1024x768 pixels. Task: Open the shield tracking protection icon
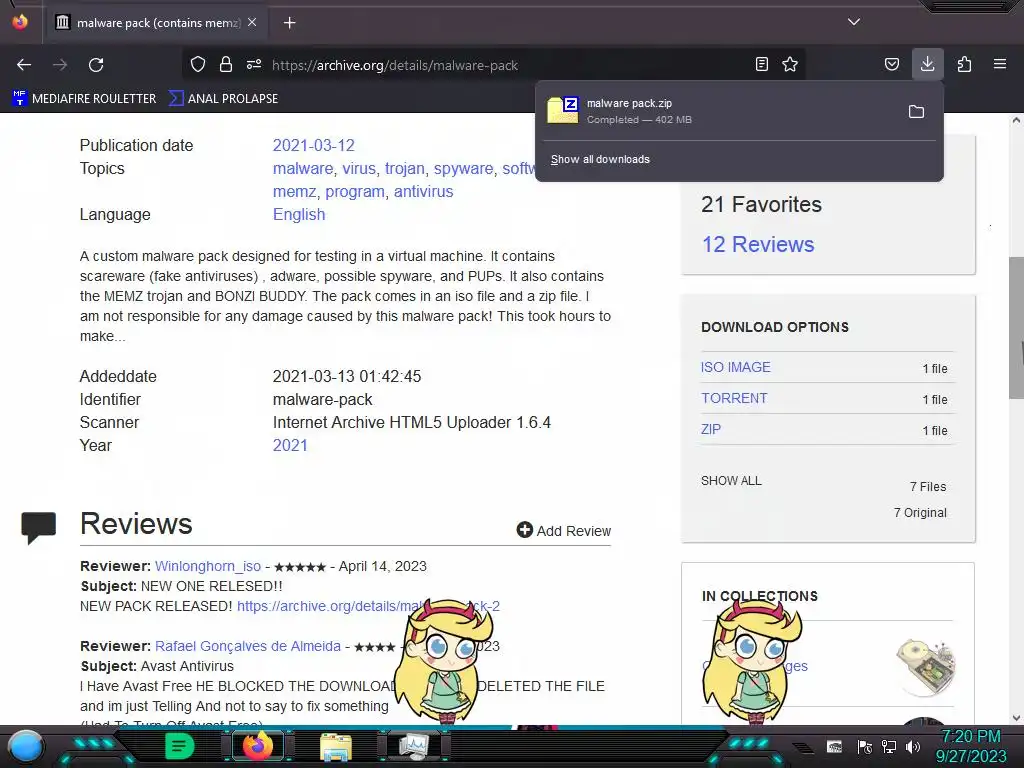pos(198,64)
